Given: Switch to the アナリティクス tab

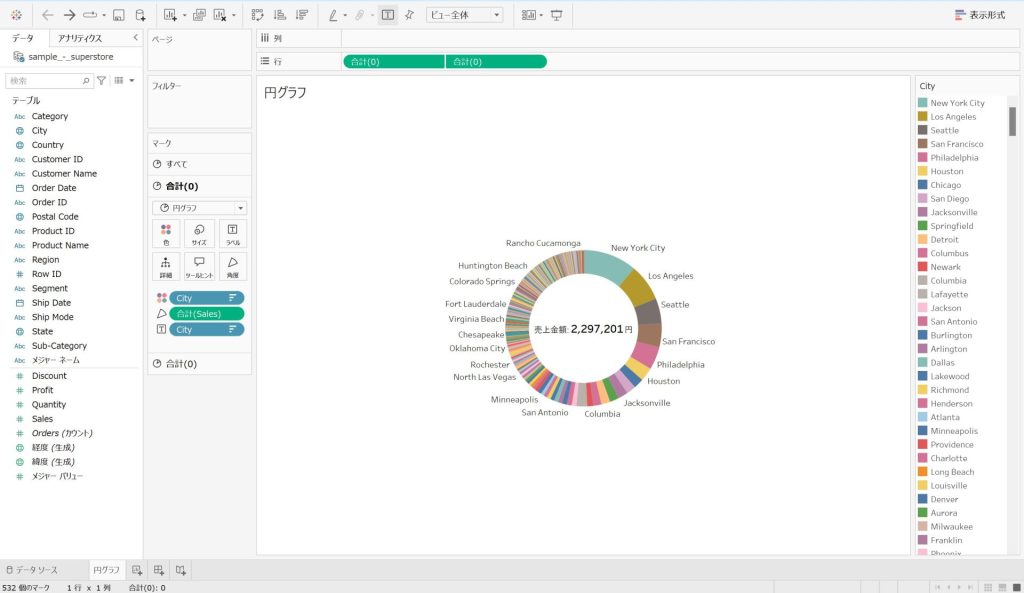Looking at the screenshot, I should [80, 38].
